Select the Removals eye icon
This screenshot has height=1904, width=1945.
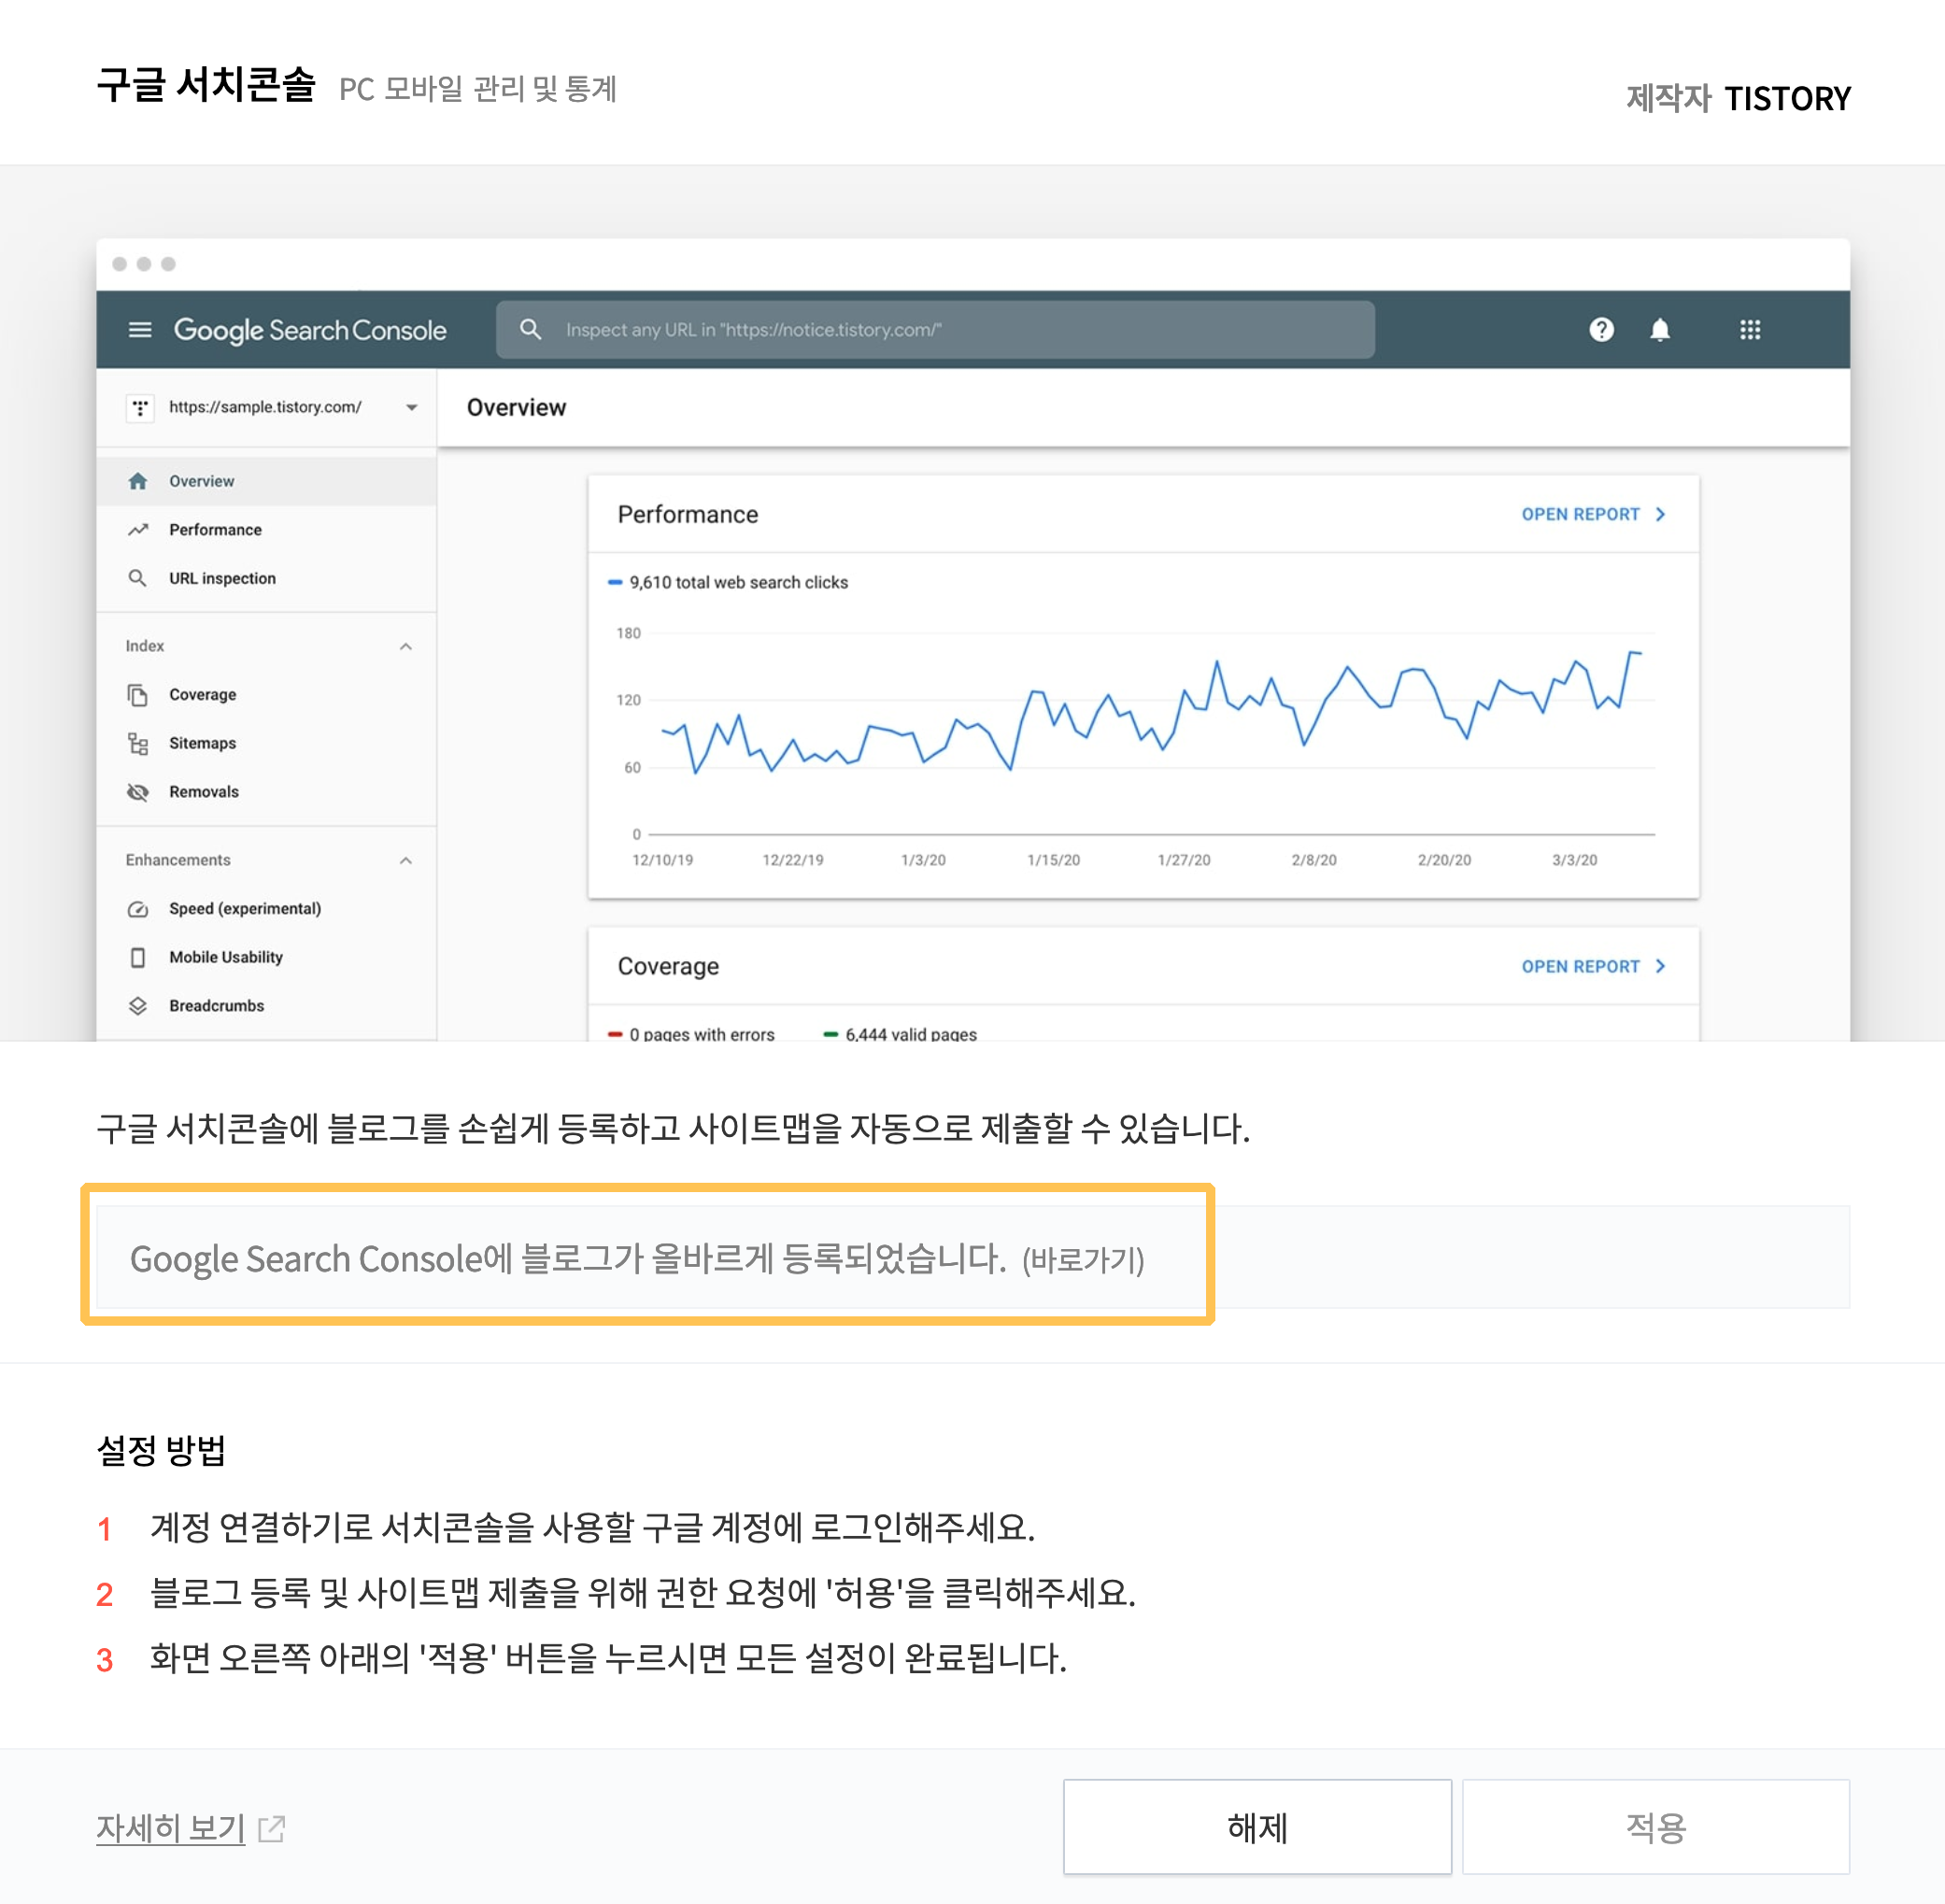(x=137, y=791)
